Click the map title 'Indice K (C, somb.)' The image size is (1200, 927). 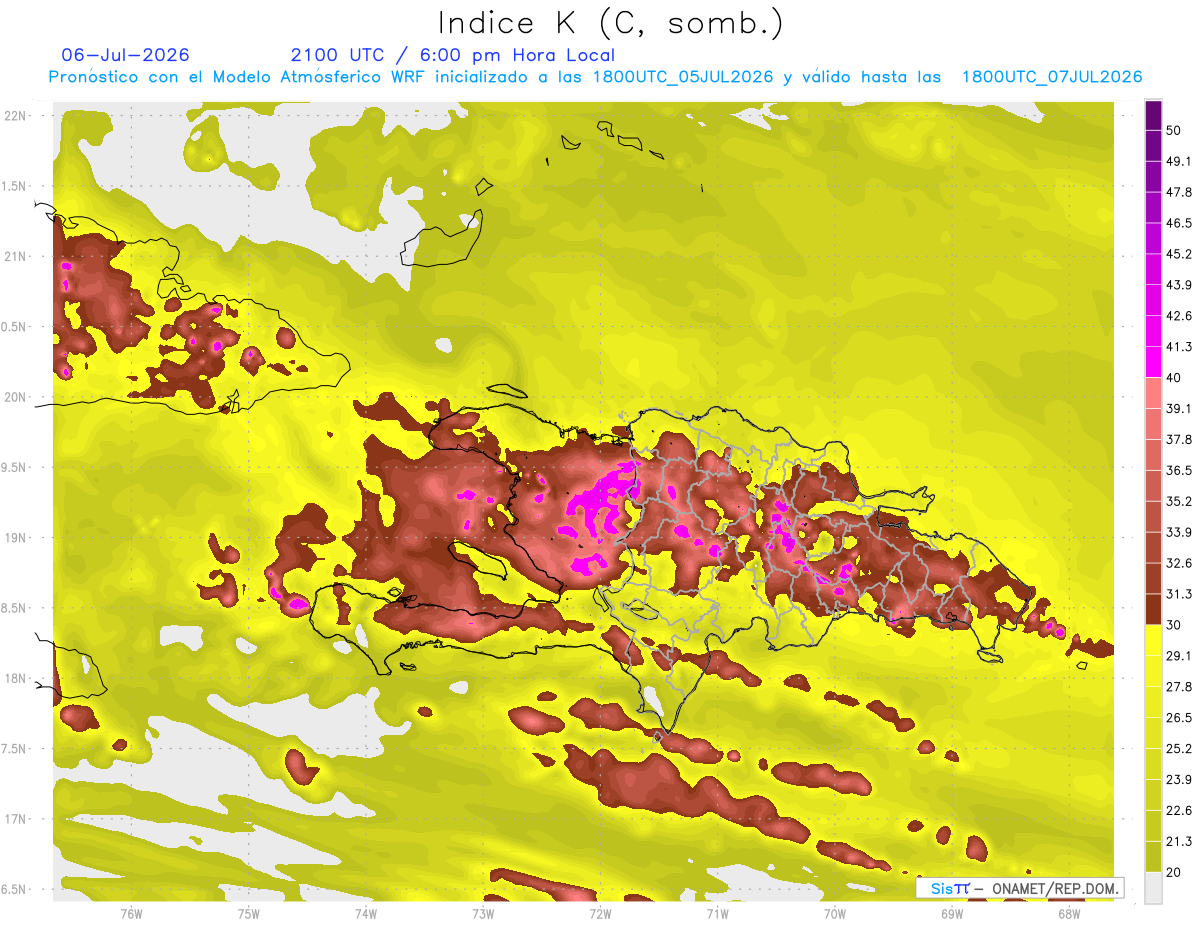(610, 23)
